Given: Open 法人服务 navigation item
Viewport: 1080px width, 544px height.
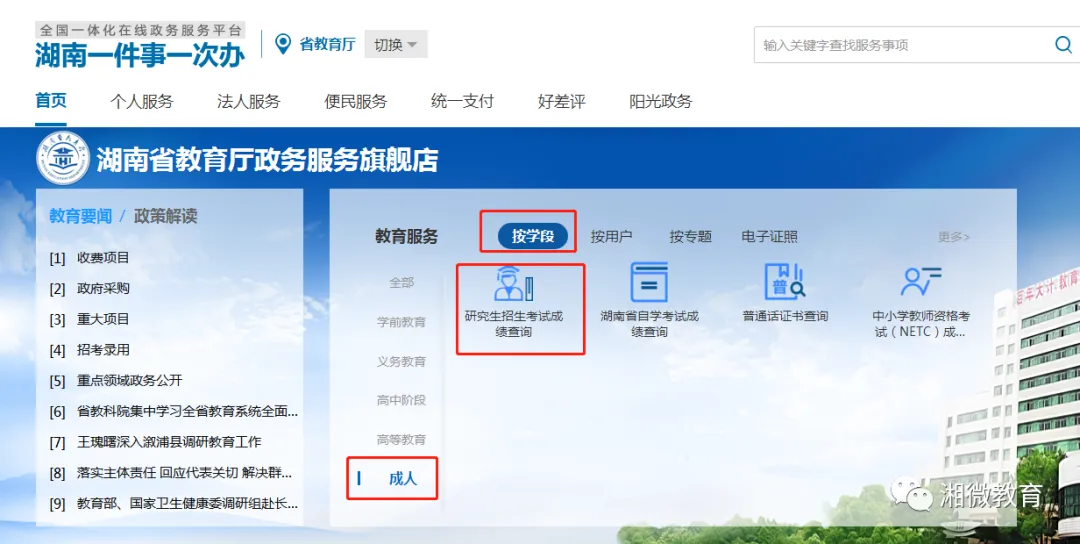Looking at the screenshot, I should [x=249, y=102].
